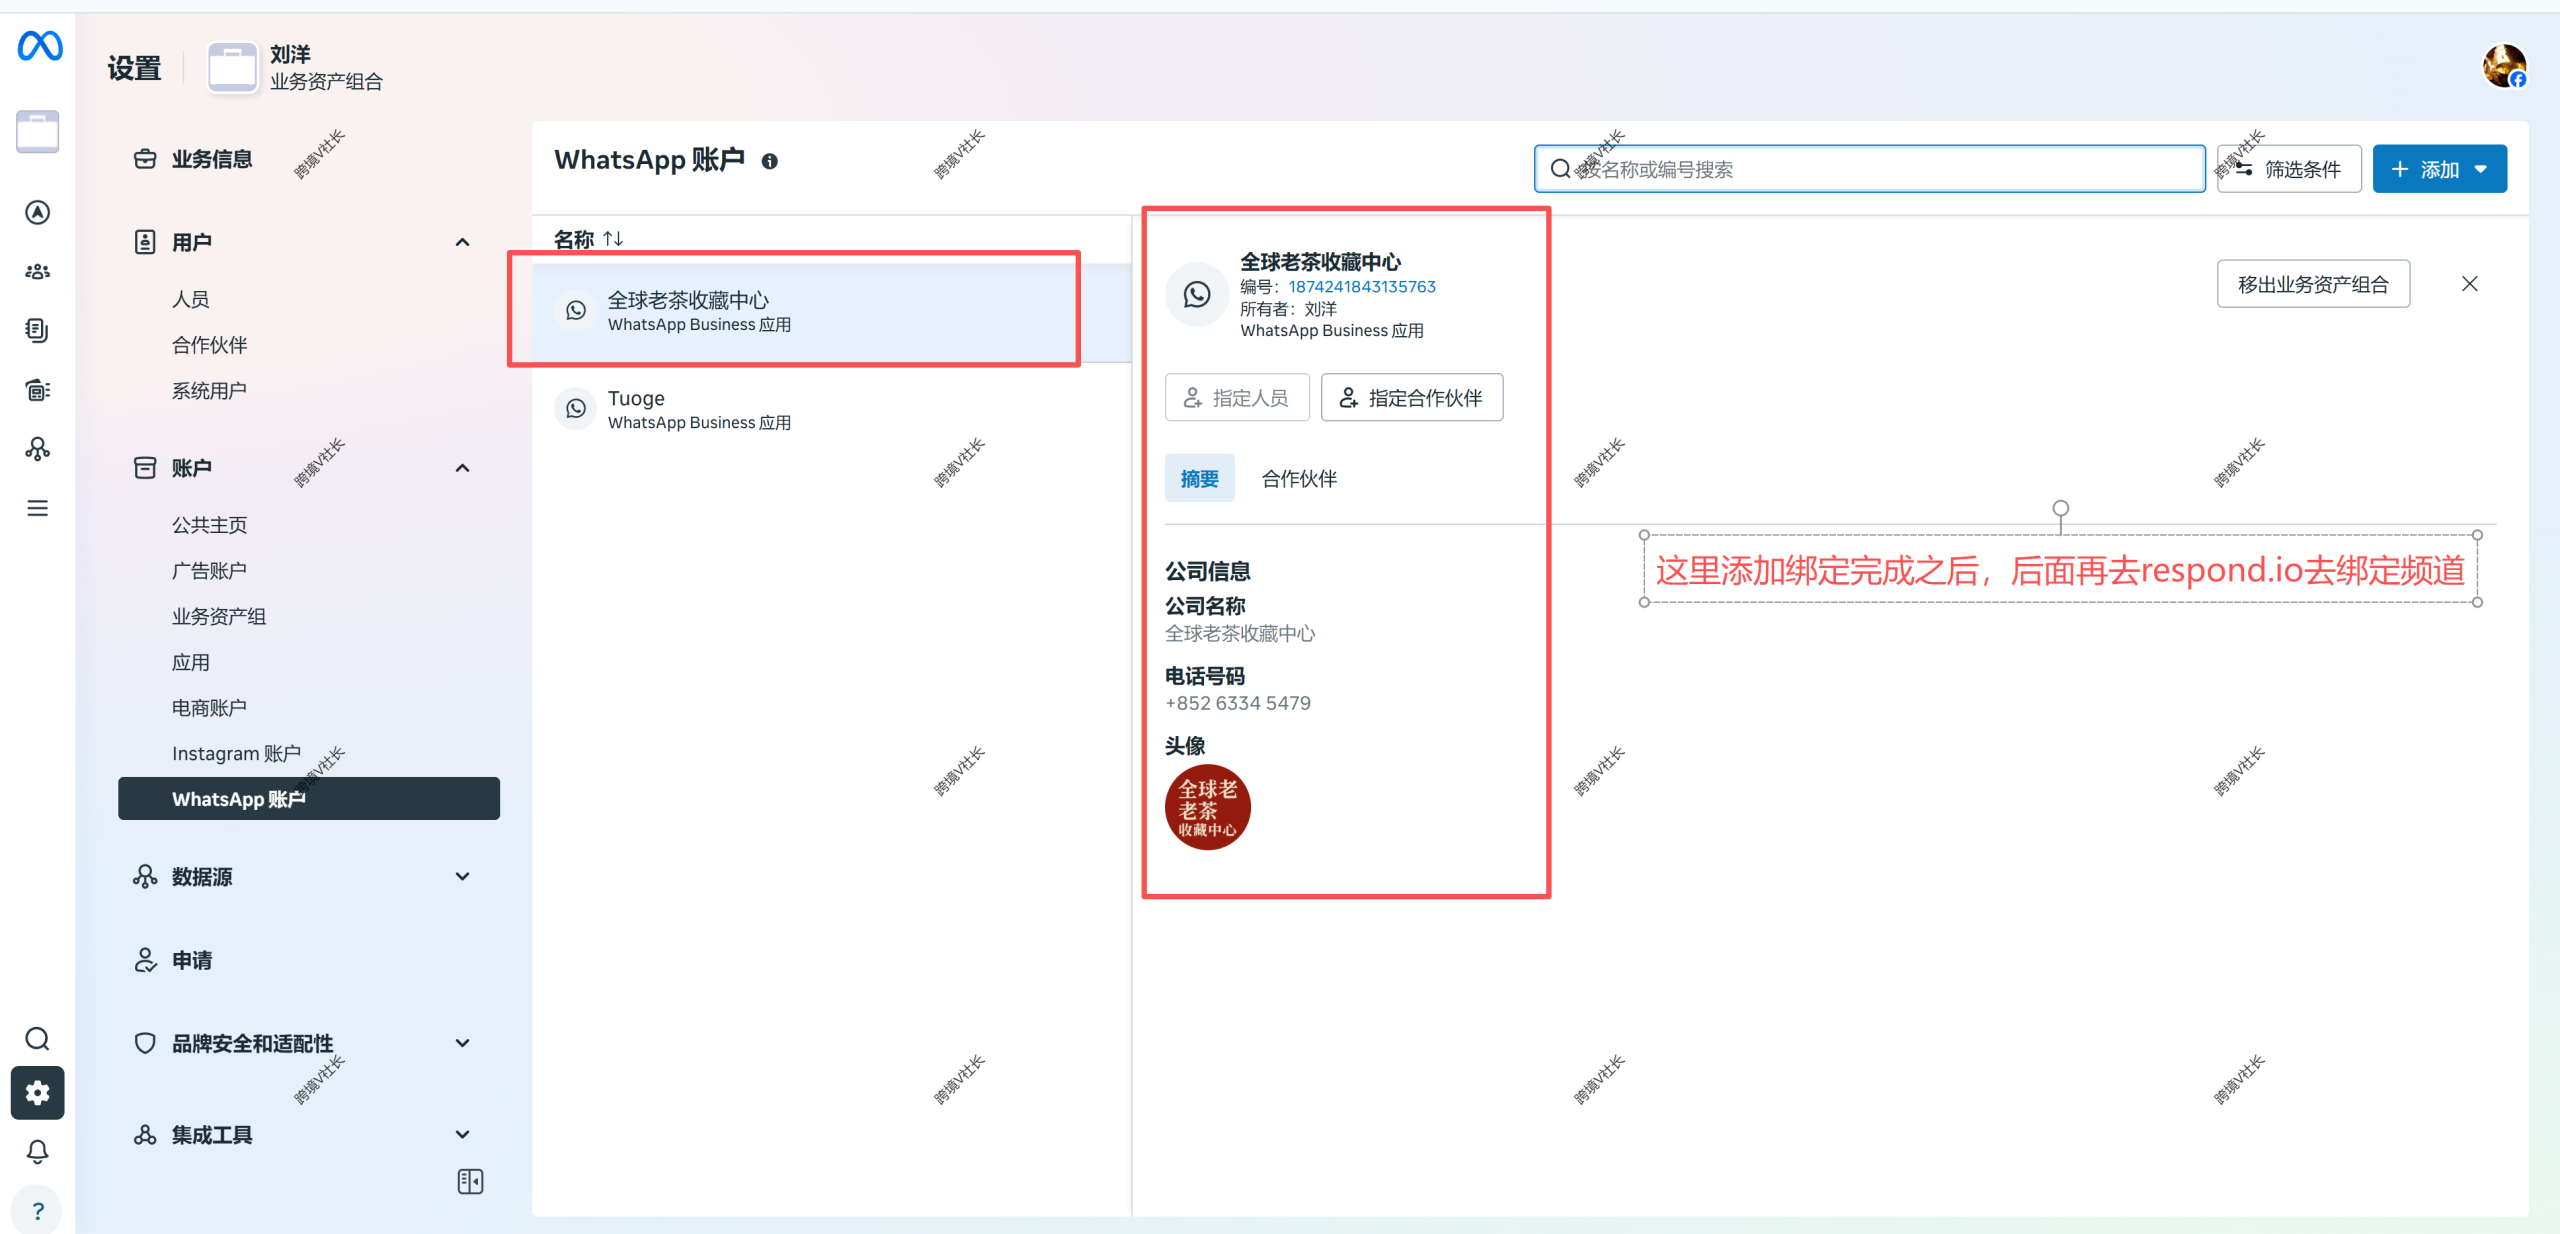Click the profile avatar at top right
Viewport: 2560px width, 1234px height.
click(2505, 67)
